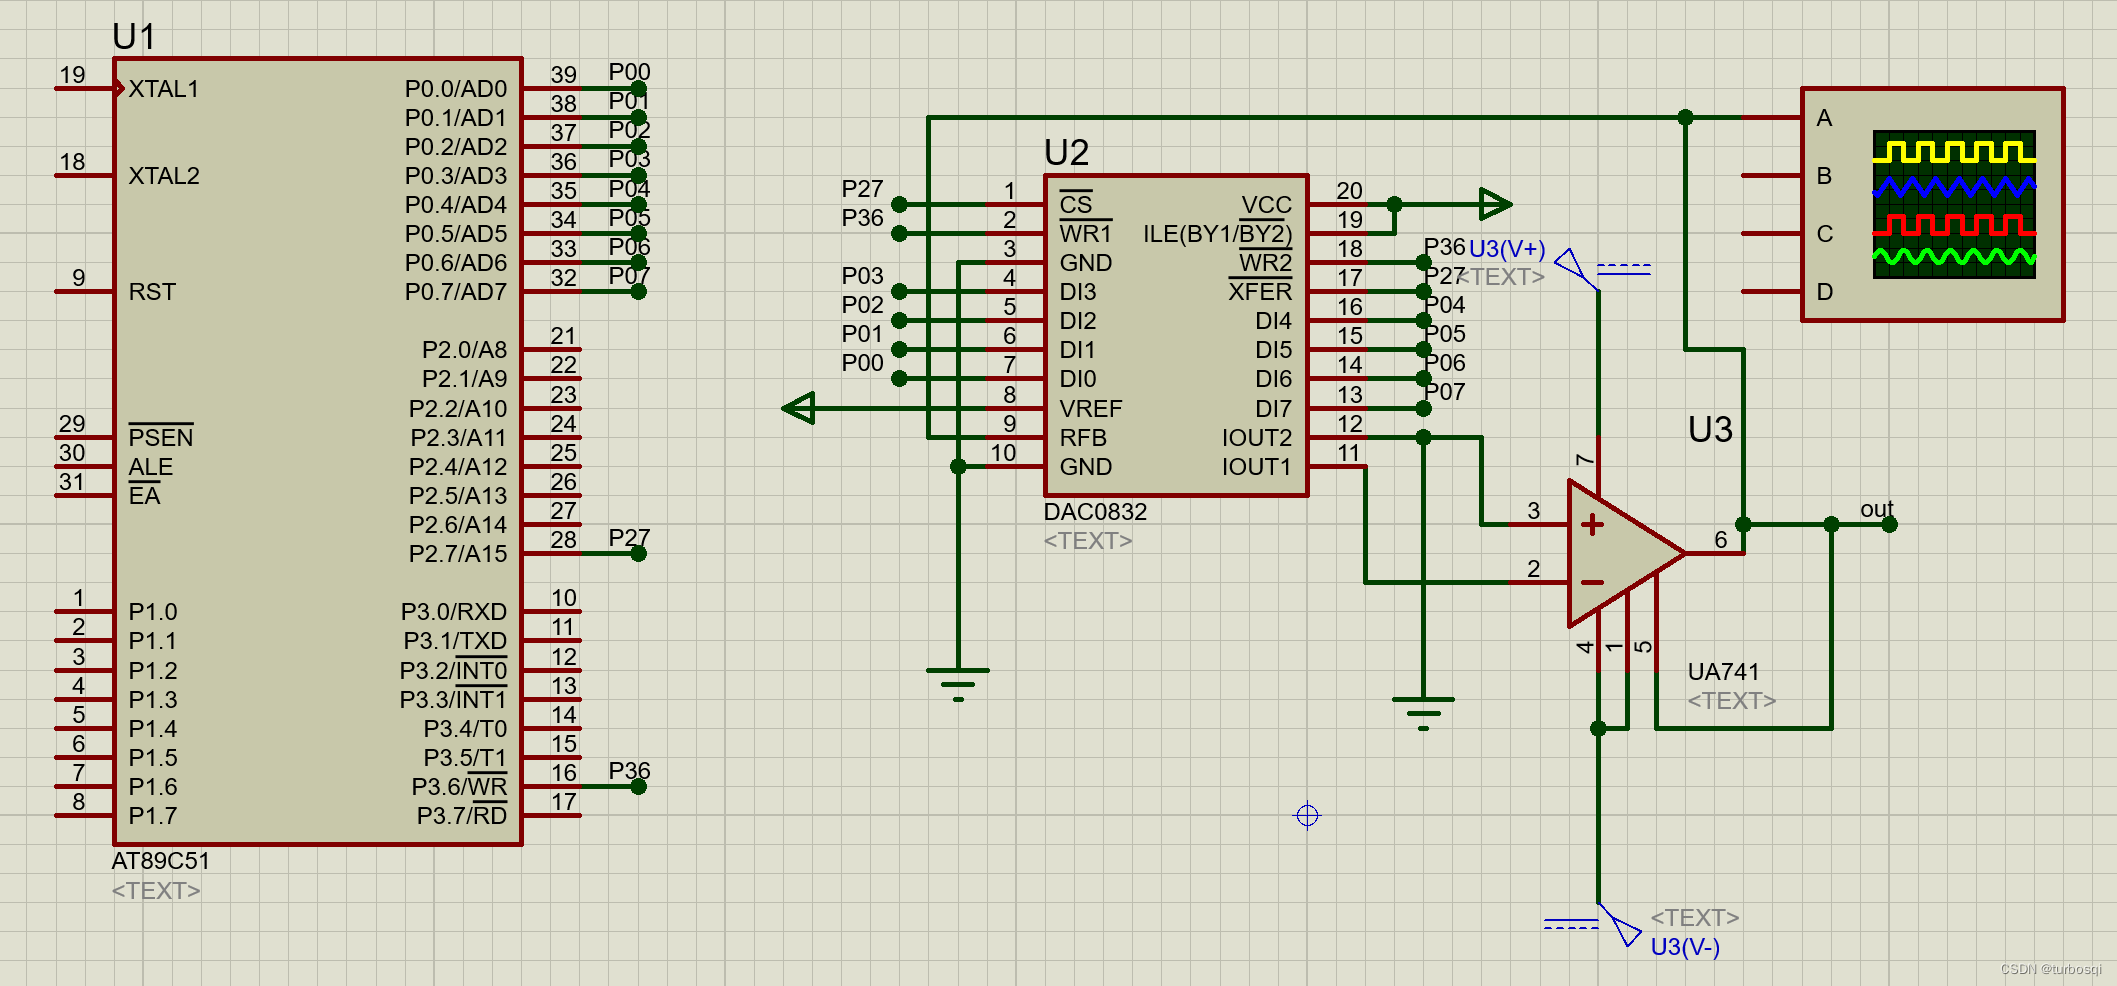The height and width of the screenshot is (986, 2117).
Task: Click the <TEXT> placeholder below AT89C51
Action: click(x=156, y=890)
